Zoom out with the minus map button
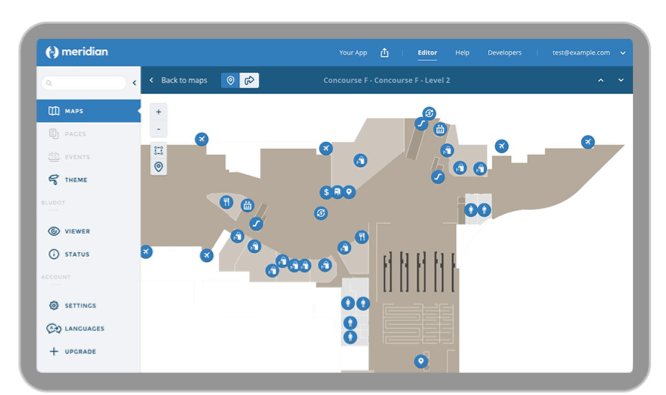The width and height of the screenshot is (666, 395). coord(158,129)
